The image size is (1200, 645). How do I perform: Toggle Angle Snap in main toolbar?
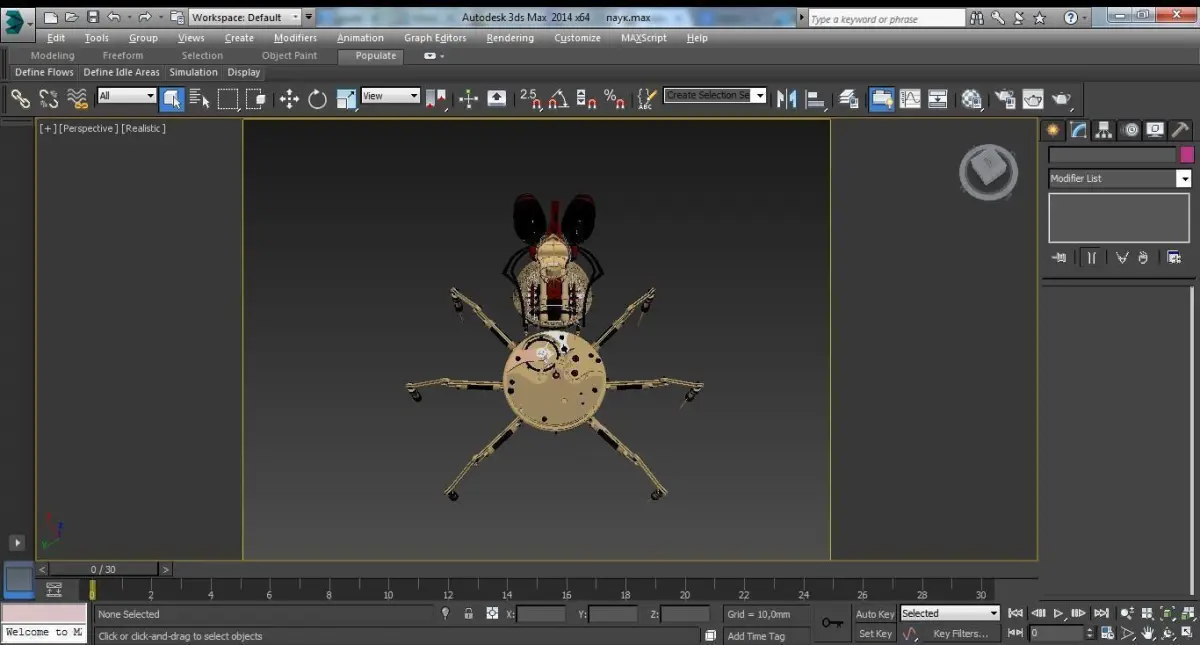pos(558,98)
